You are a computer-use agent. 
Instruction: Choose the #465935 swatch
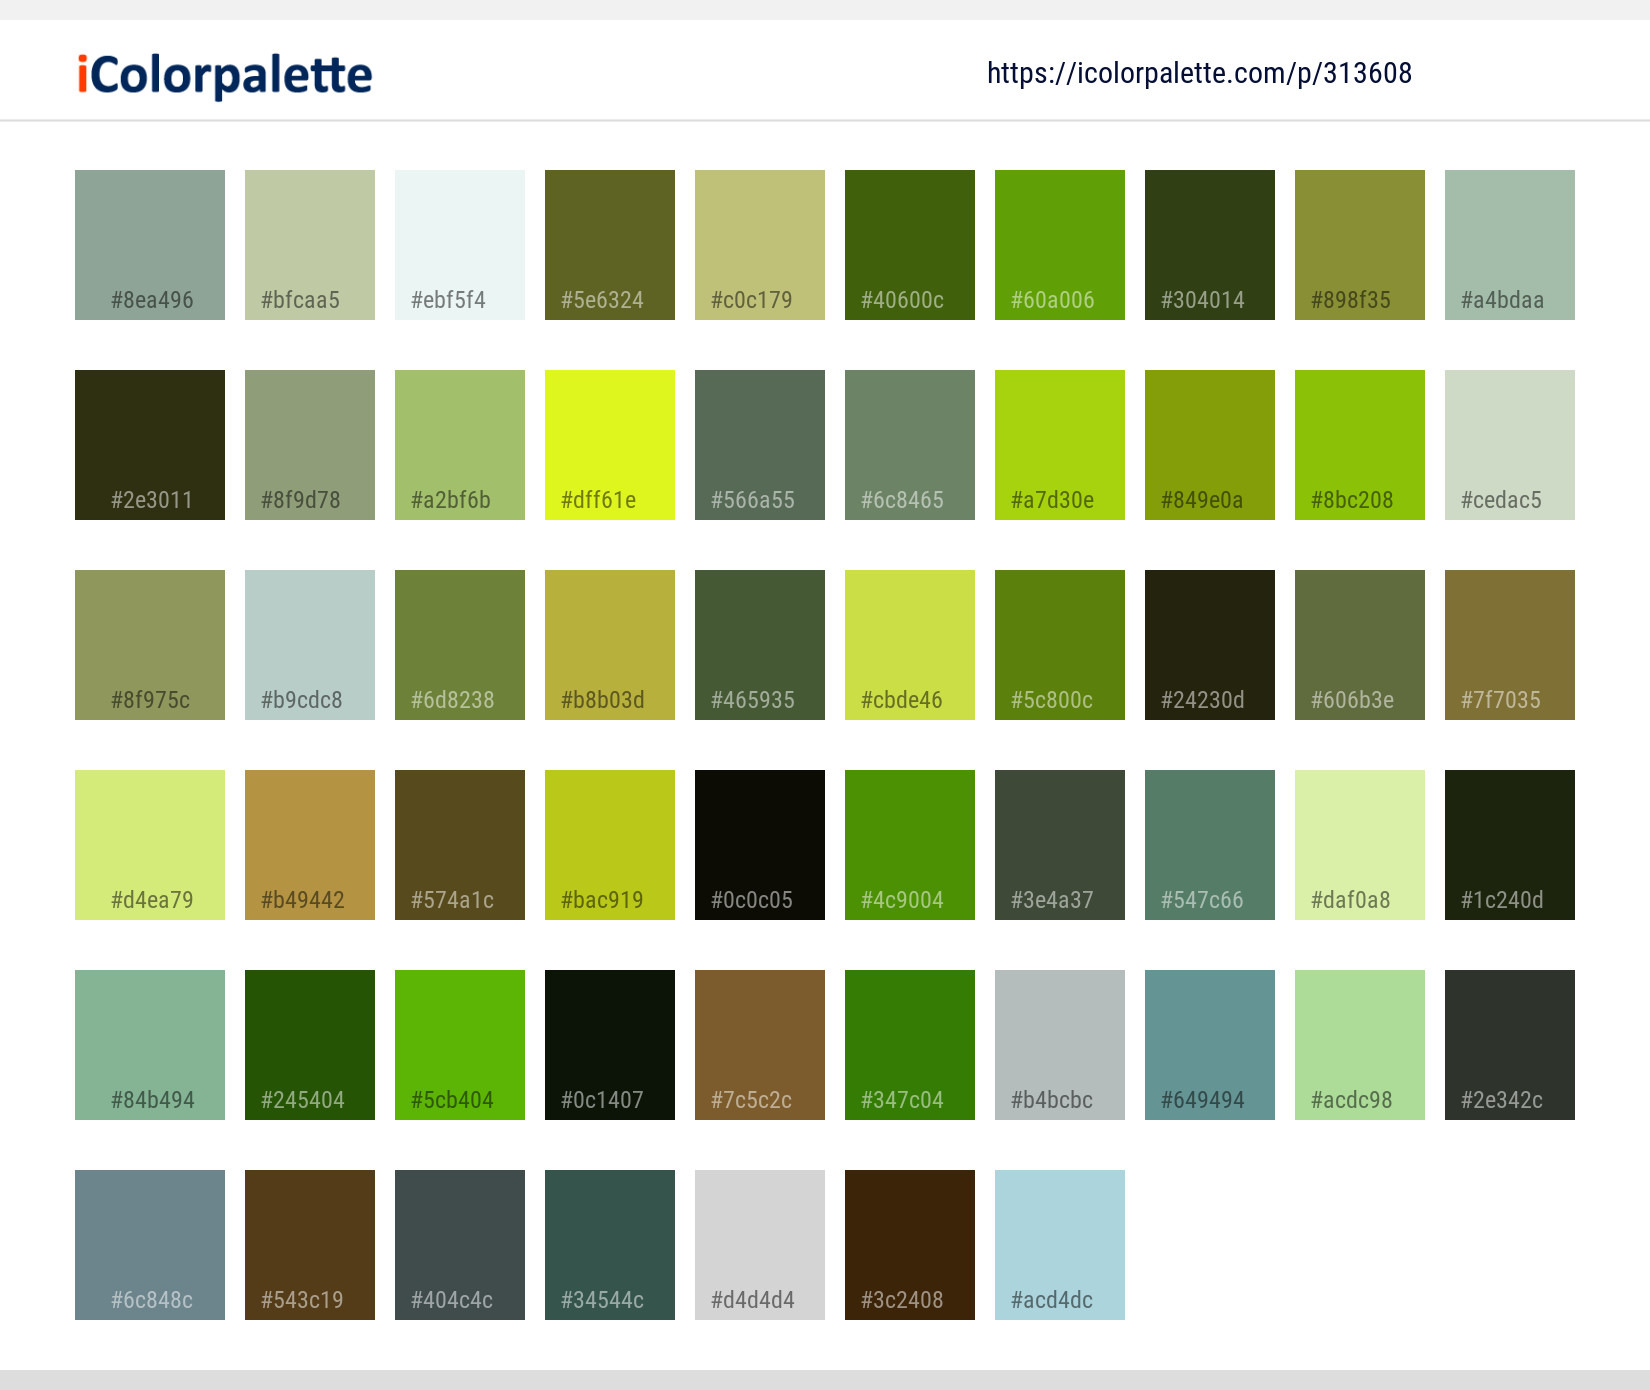760,645
